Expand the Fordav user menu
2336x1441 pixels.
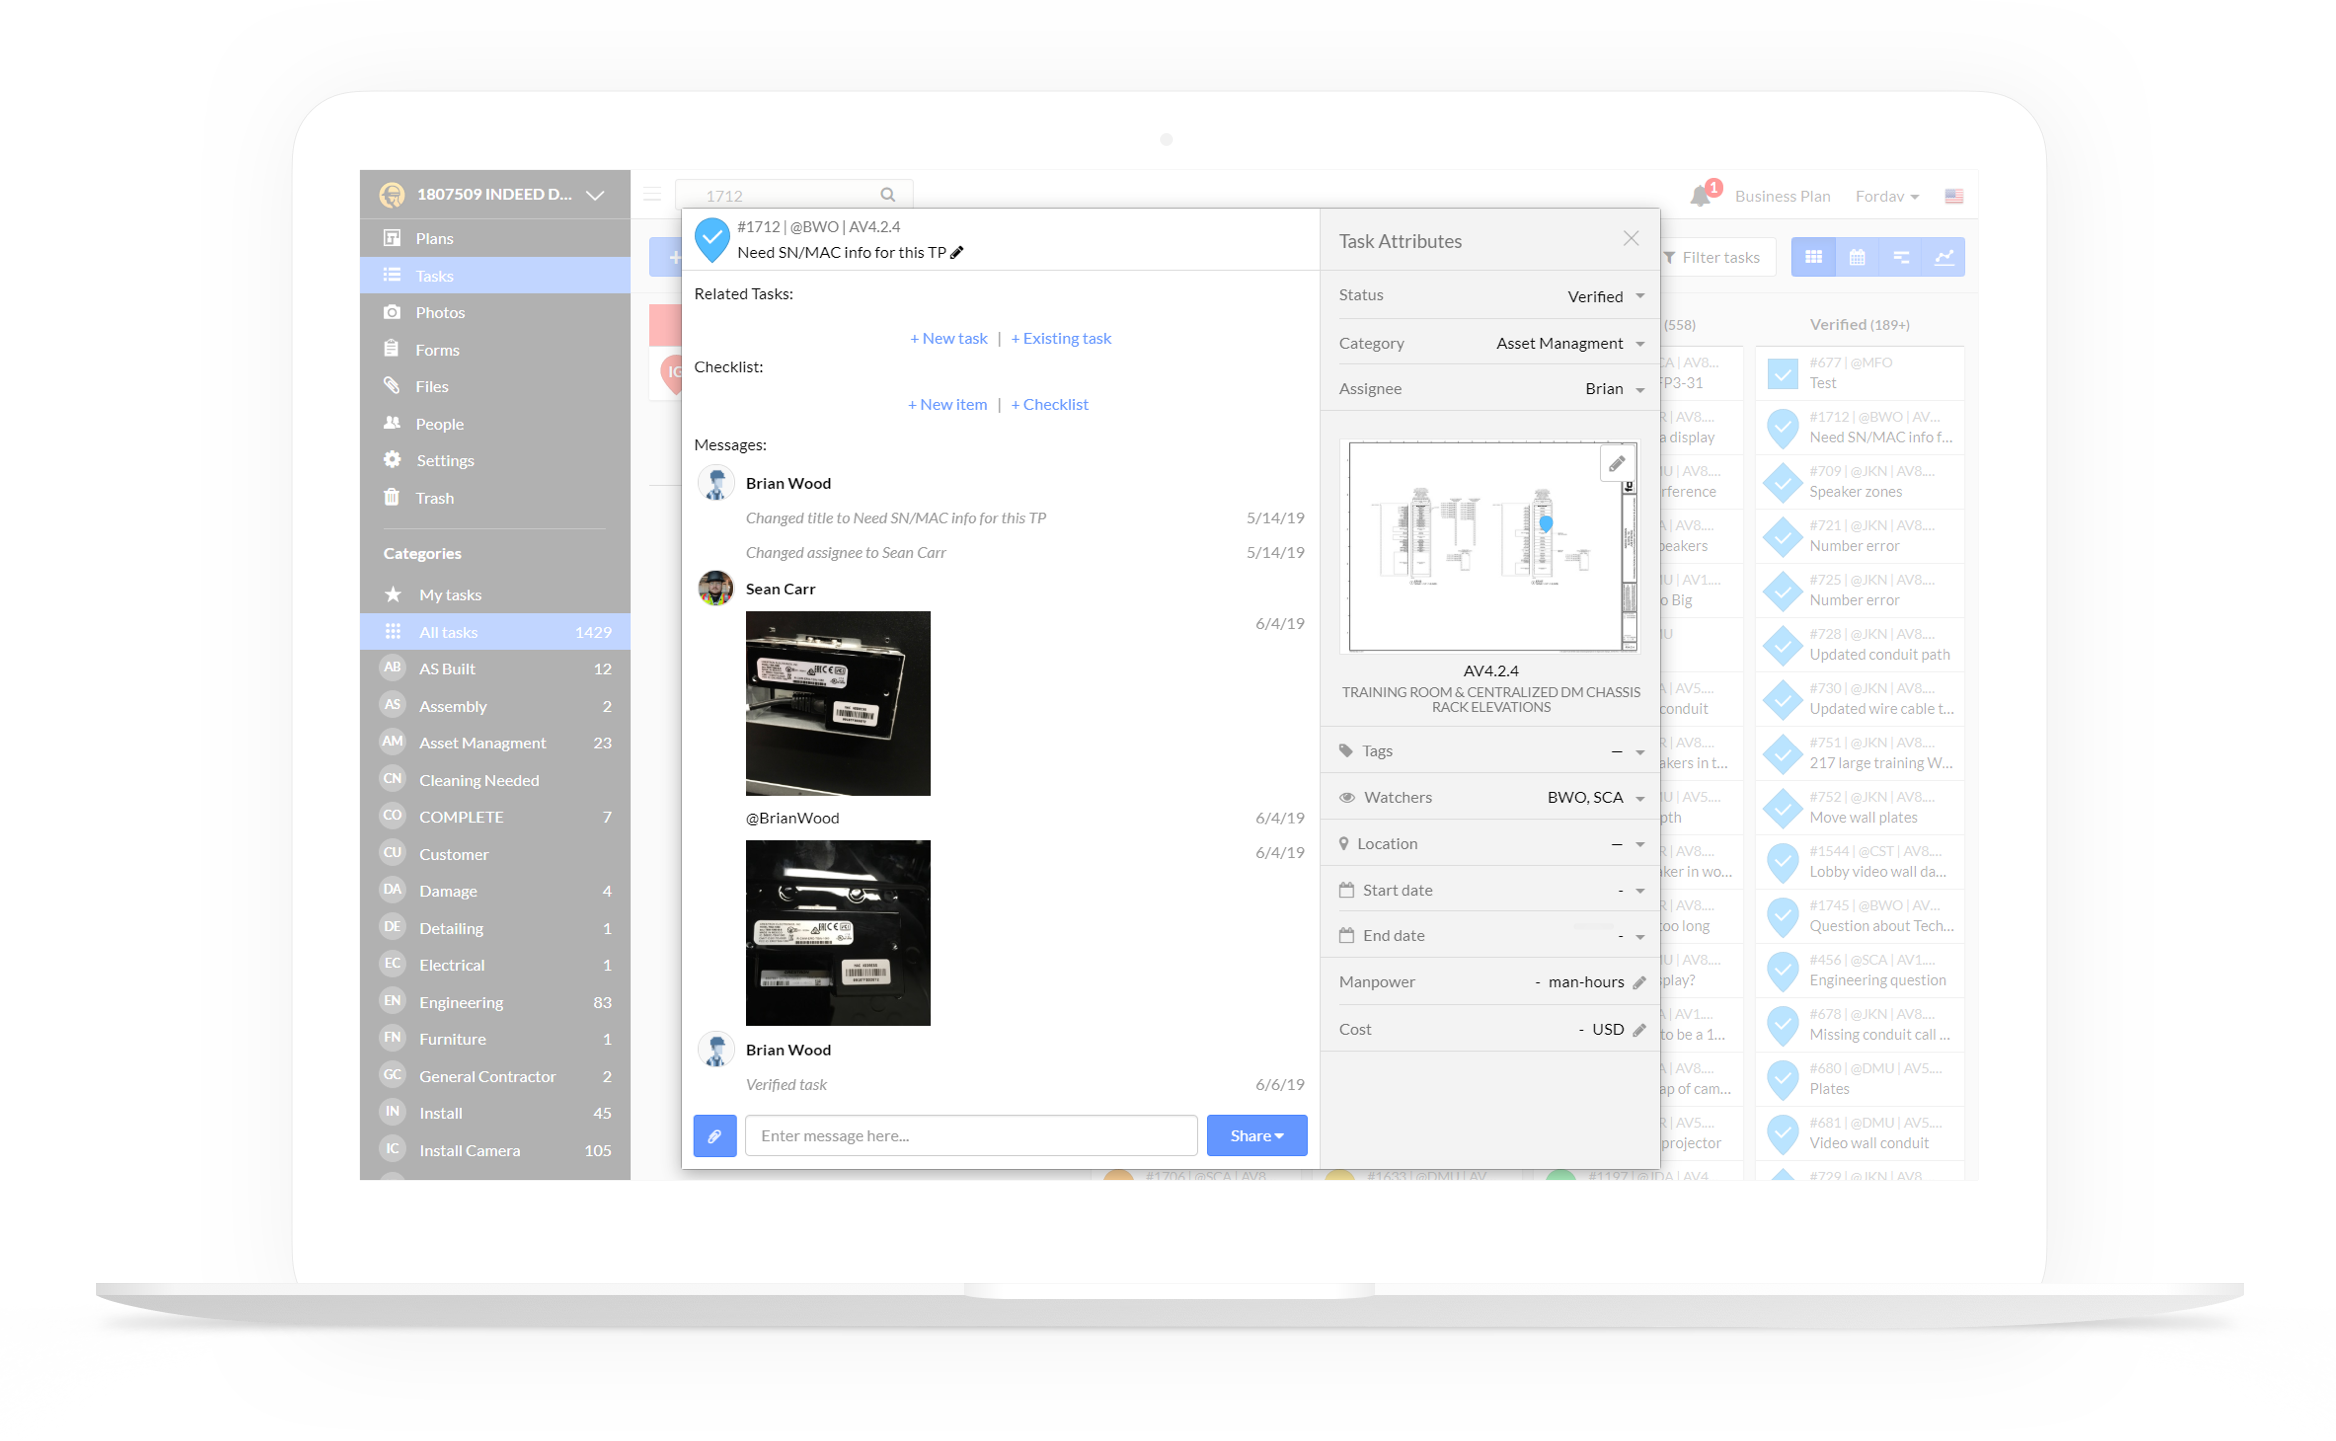(x=1887, y=196)
